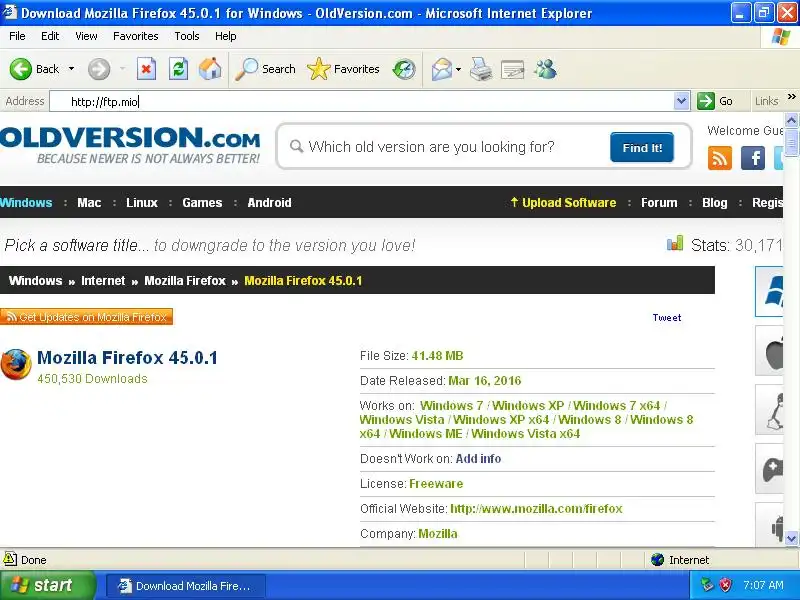800x600 pixels.
Task: Open the Blog link
Action: [x=715, y=203]
